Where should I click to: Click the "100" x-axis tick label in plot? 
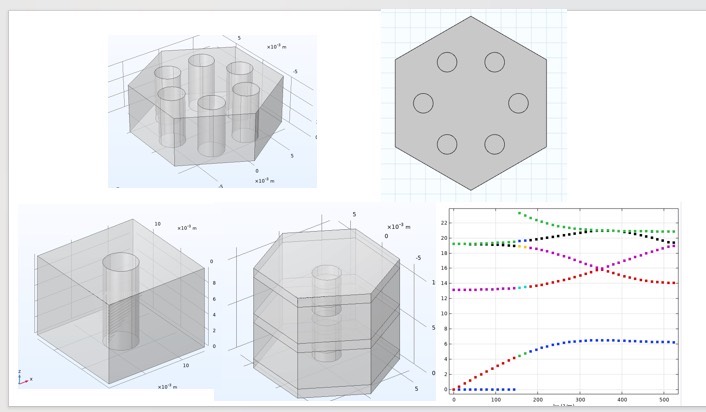[495, 399]
